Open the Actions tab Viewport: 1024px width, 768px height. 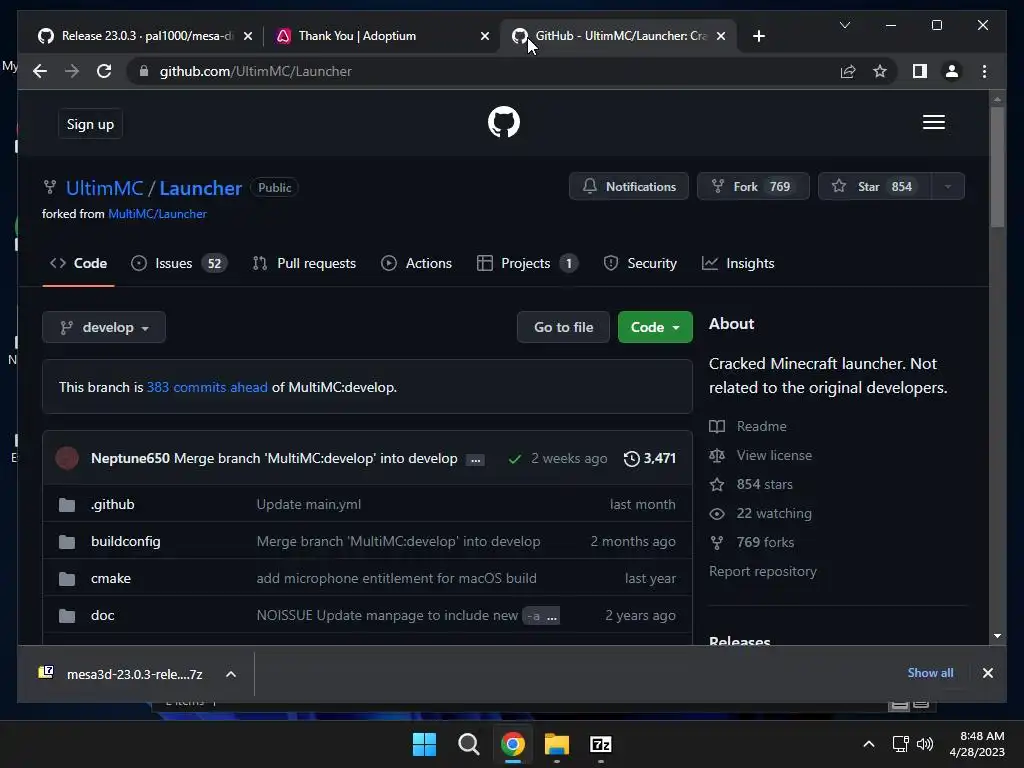[x=417, y=263]
